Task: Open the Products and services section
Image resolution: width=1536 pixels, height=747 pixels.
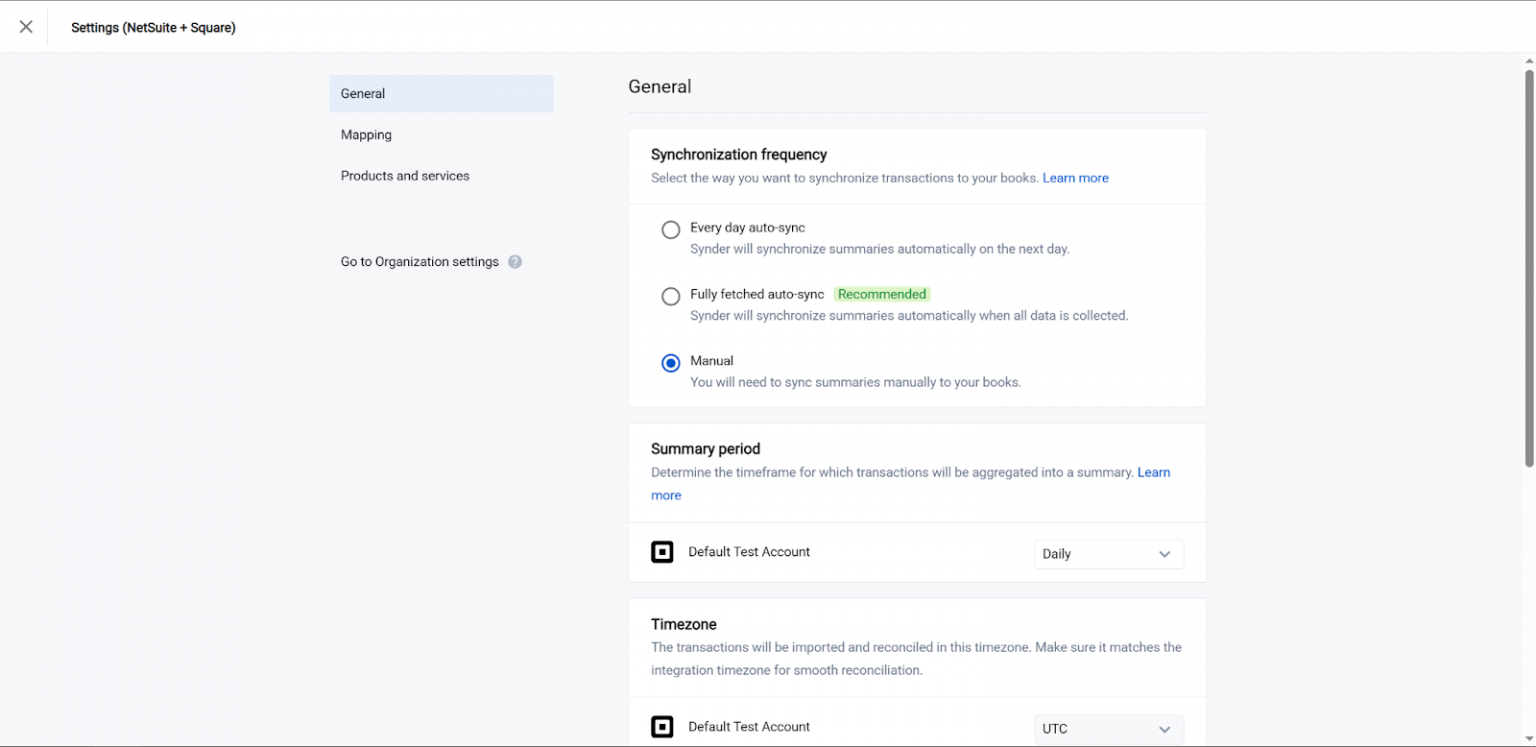Action: pyautogui.click(x=405, y=175)
